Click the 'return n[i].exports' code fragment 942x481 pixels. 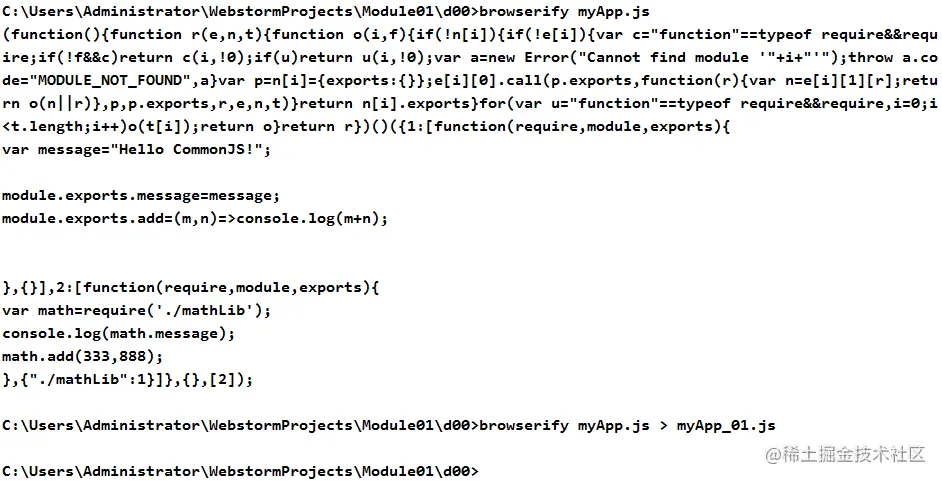[x=384, y=104]
